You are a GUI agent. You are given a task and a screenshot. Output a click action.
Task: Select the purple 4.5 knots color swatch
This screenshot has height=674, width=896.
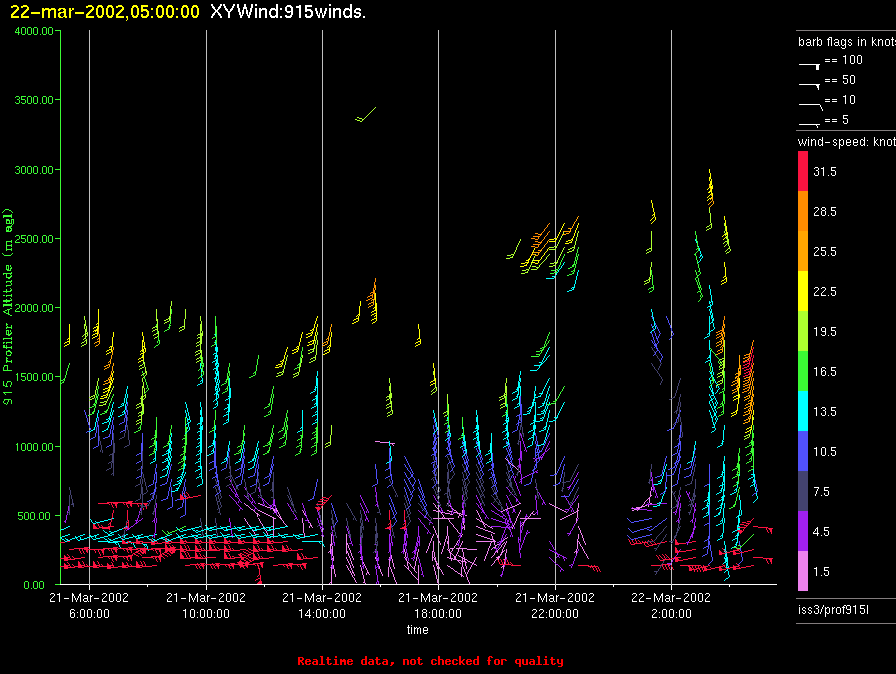tap(802, 531)
